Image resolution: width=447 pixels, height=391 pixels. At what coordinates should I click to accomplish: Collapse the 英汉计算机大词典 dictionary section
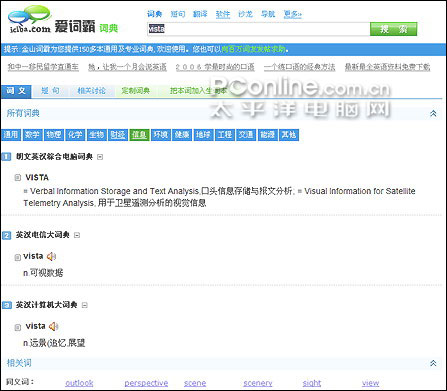pyautogui.click(x=85, y=305)
